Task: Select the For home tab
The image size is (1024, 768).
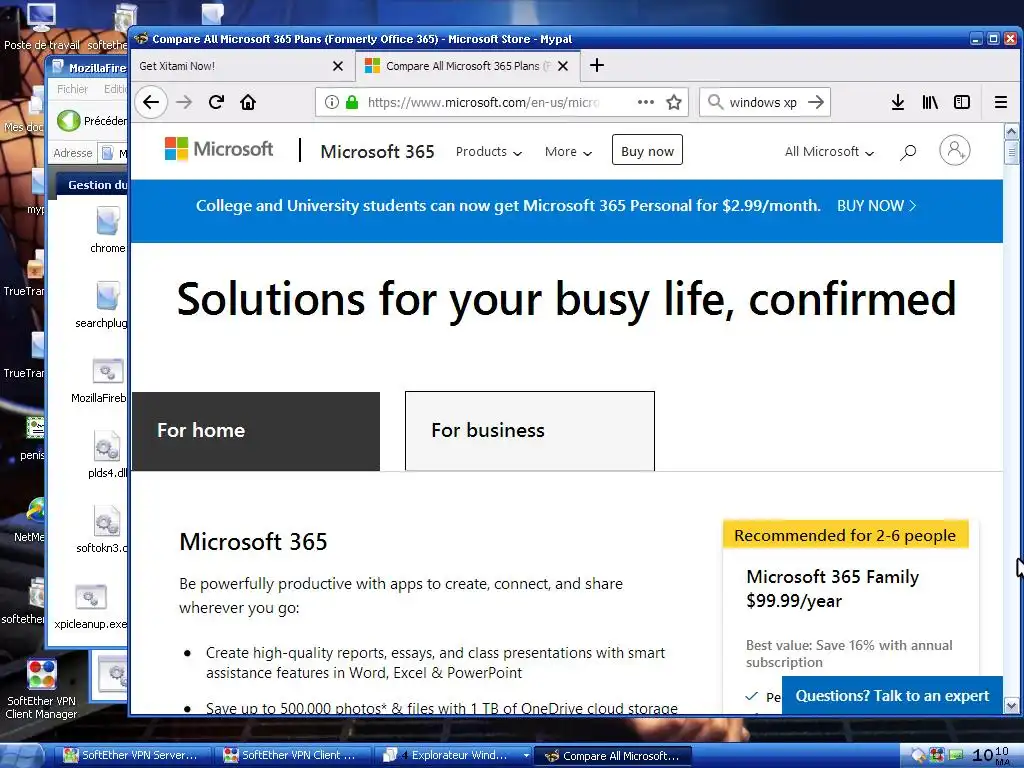Action: 256,431
